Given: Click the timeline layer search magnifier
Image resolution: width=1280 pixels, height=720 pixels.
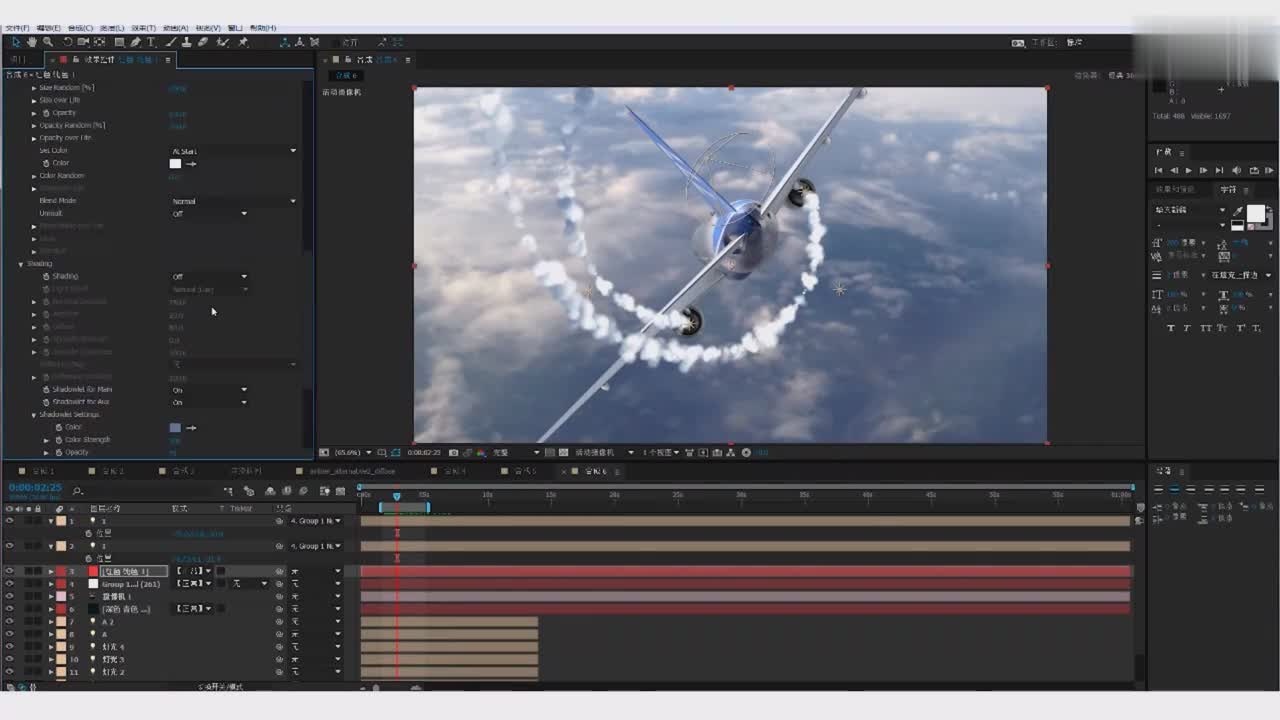Looking at the screenshot, I should 78,491.
